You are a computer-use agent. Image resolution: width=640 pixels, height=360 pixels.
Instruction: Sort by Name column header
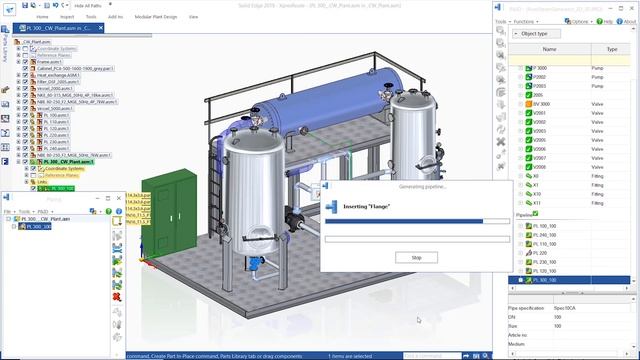pyautogui.click(x=549, y=49)
